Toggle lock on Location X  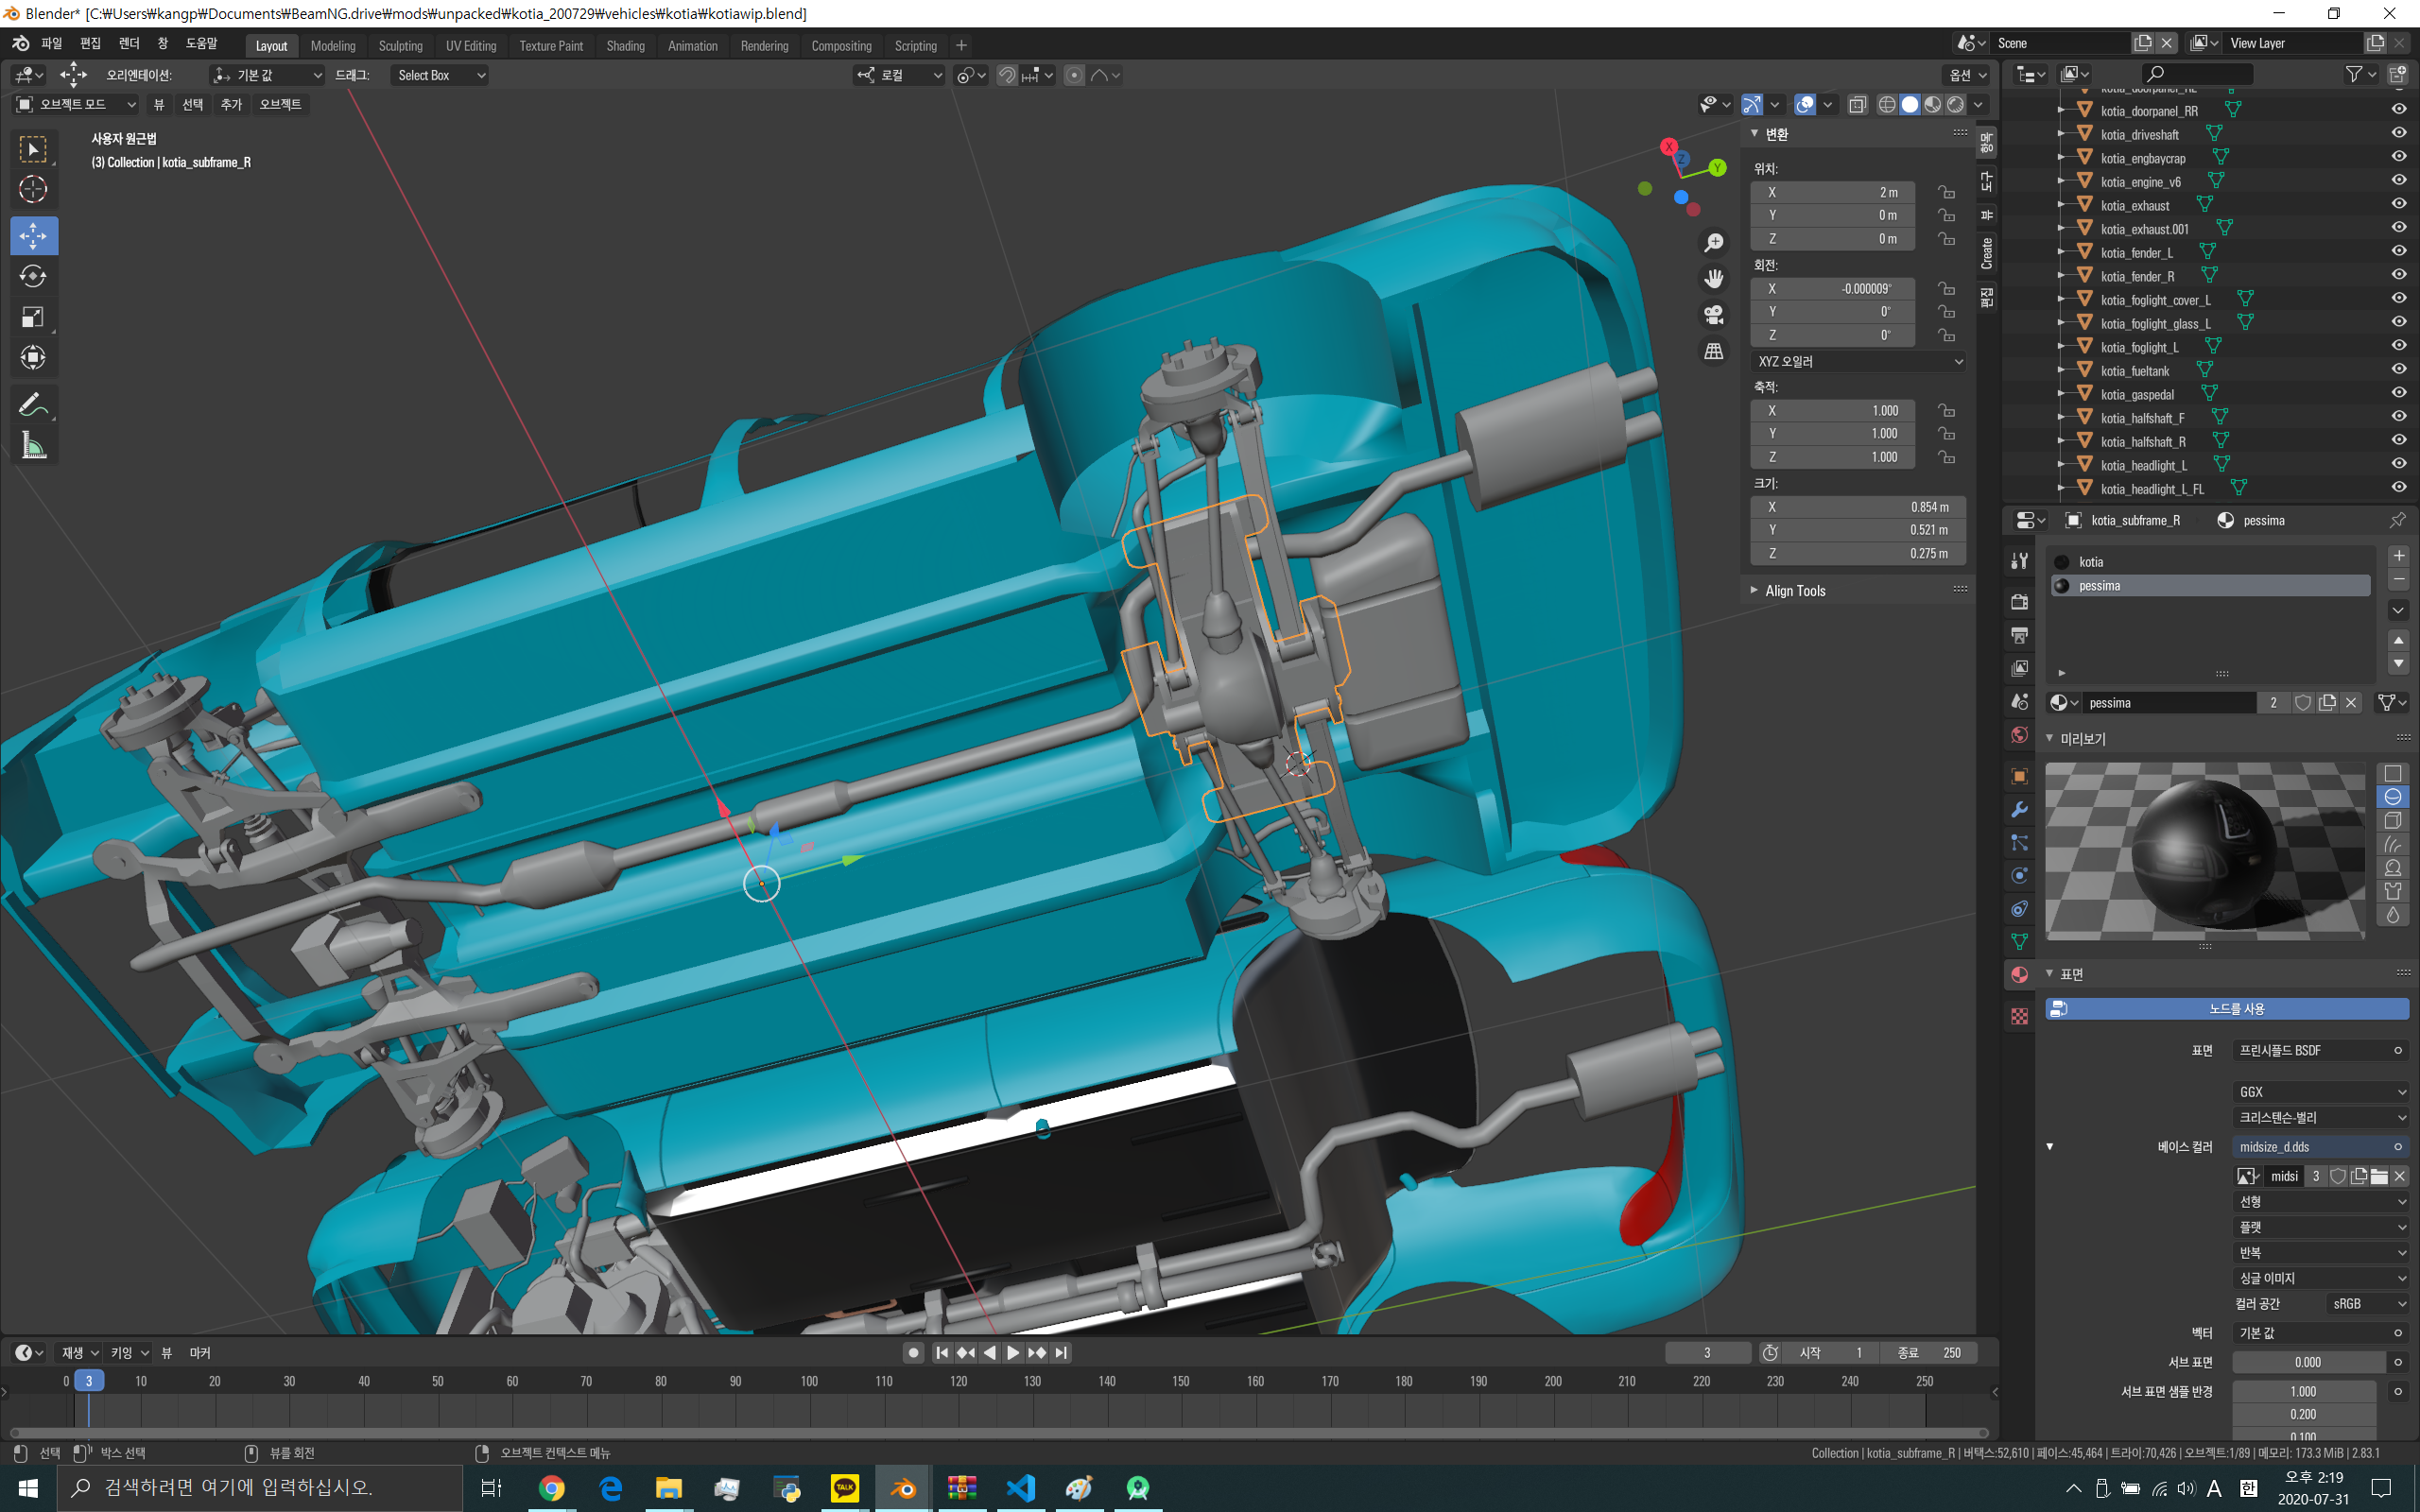(x=1946, y=192)
